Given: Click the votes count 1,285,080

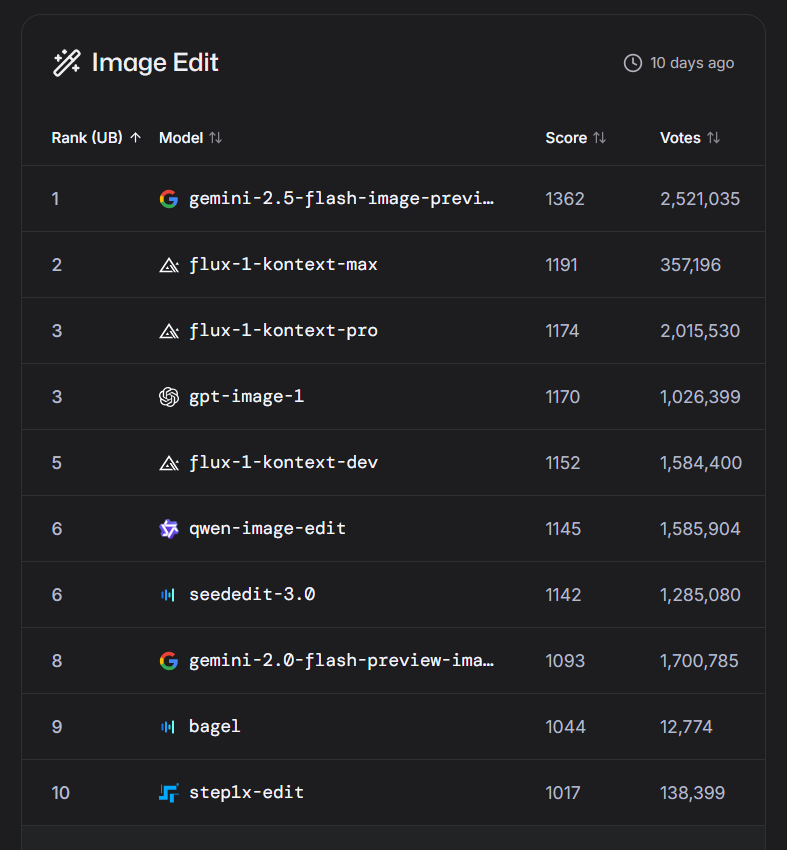Looking at the screenshot, I should 700,595.
